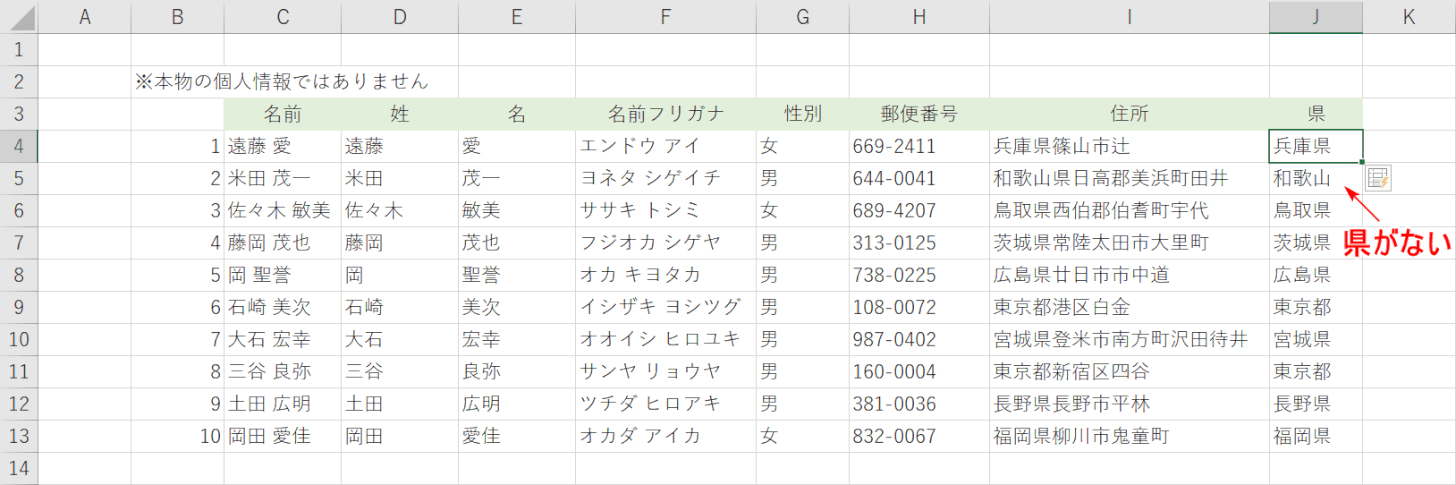The height and width of the screenshot is (485, 1456).
Task: Click header cell 性別
Action: pyautogui.click(x=802, y=114)
